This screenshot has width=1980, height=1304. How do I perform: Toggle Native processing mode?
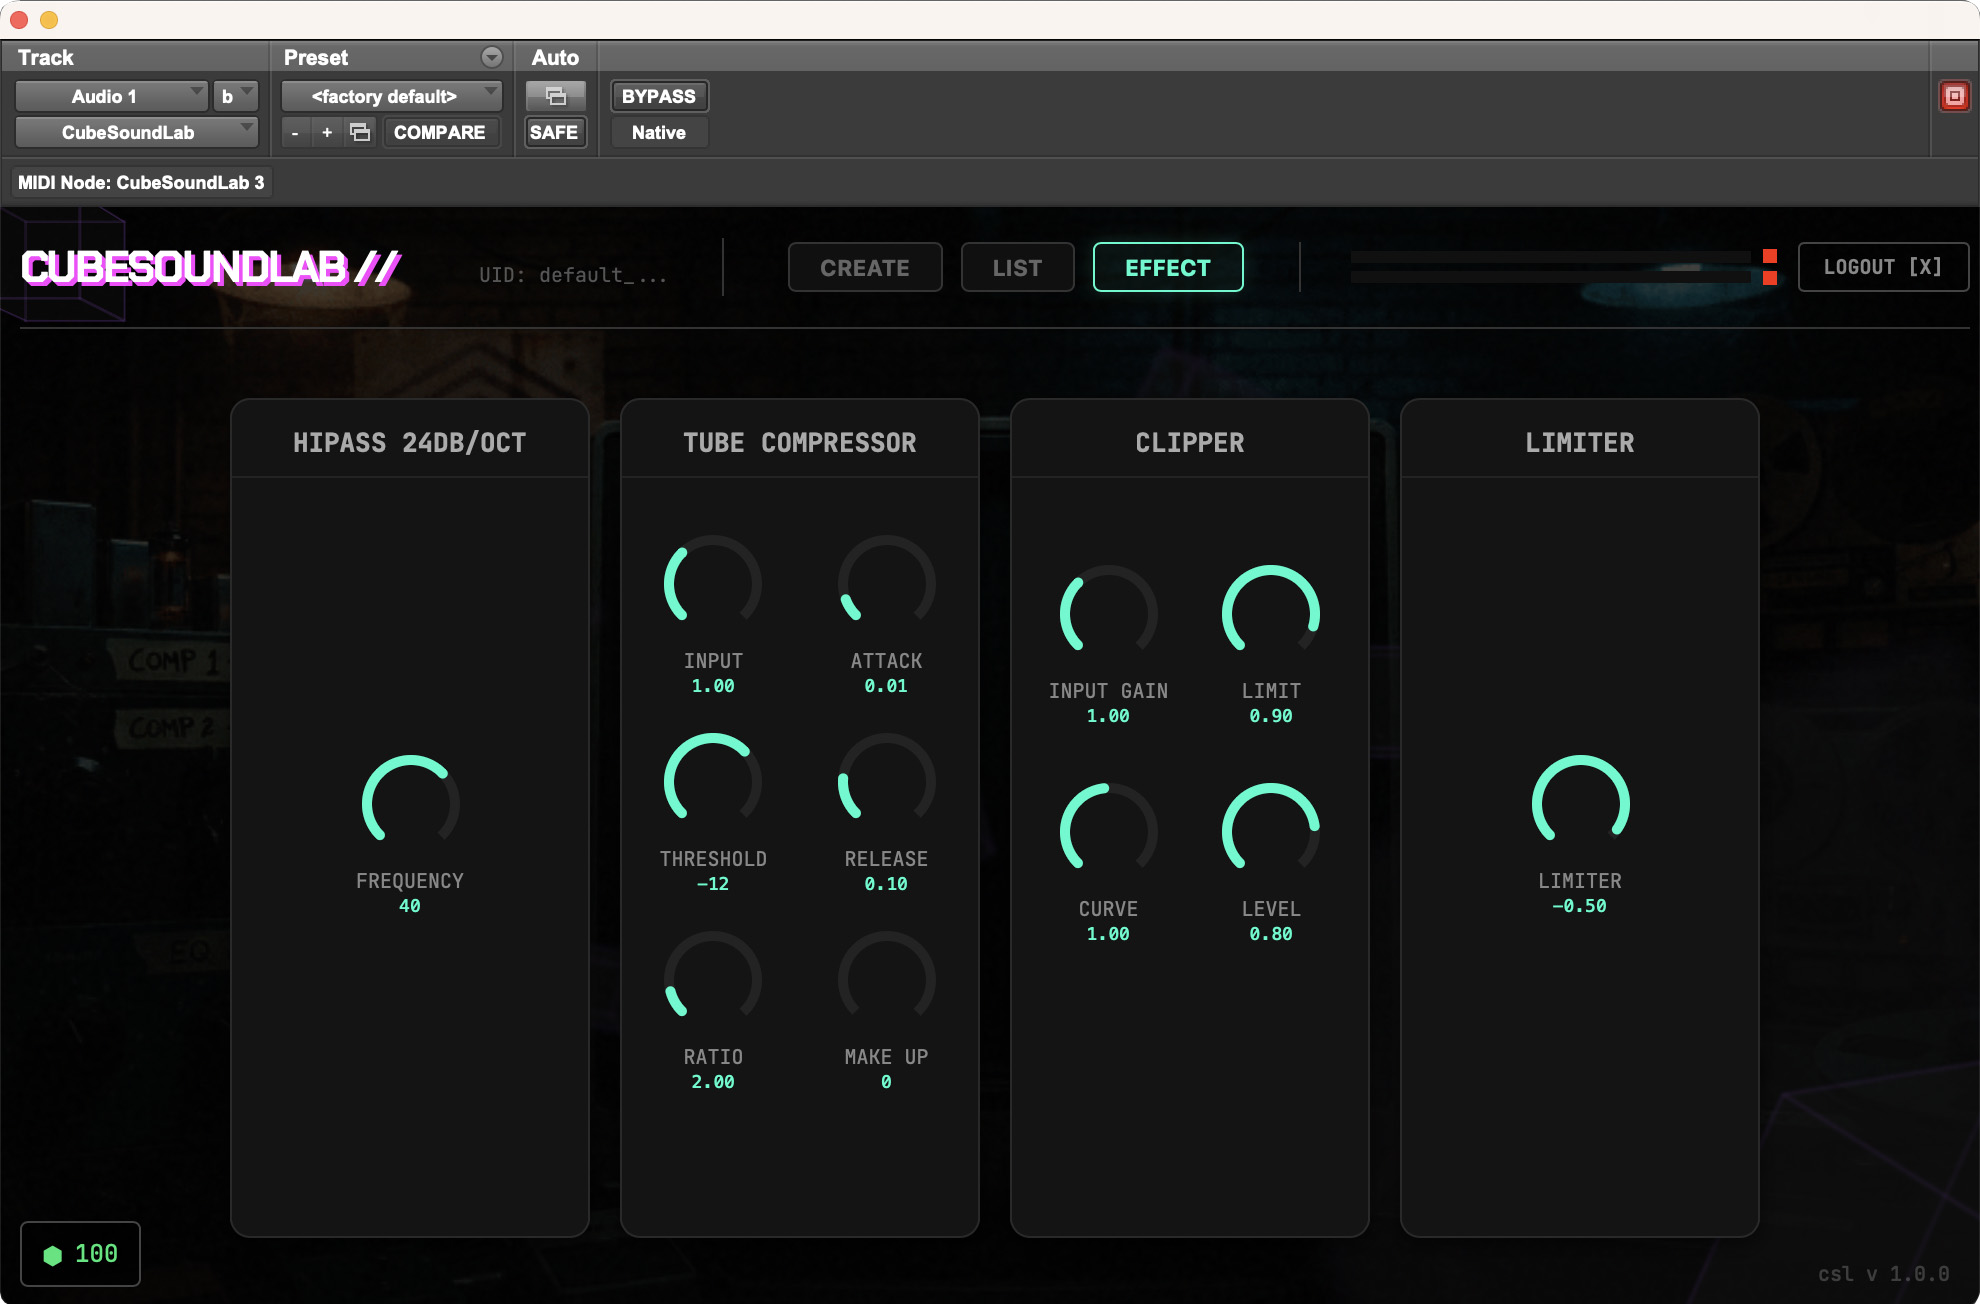pyautogui.click(x=658, y=132)
